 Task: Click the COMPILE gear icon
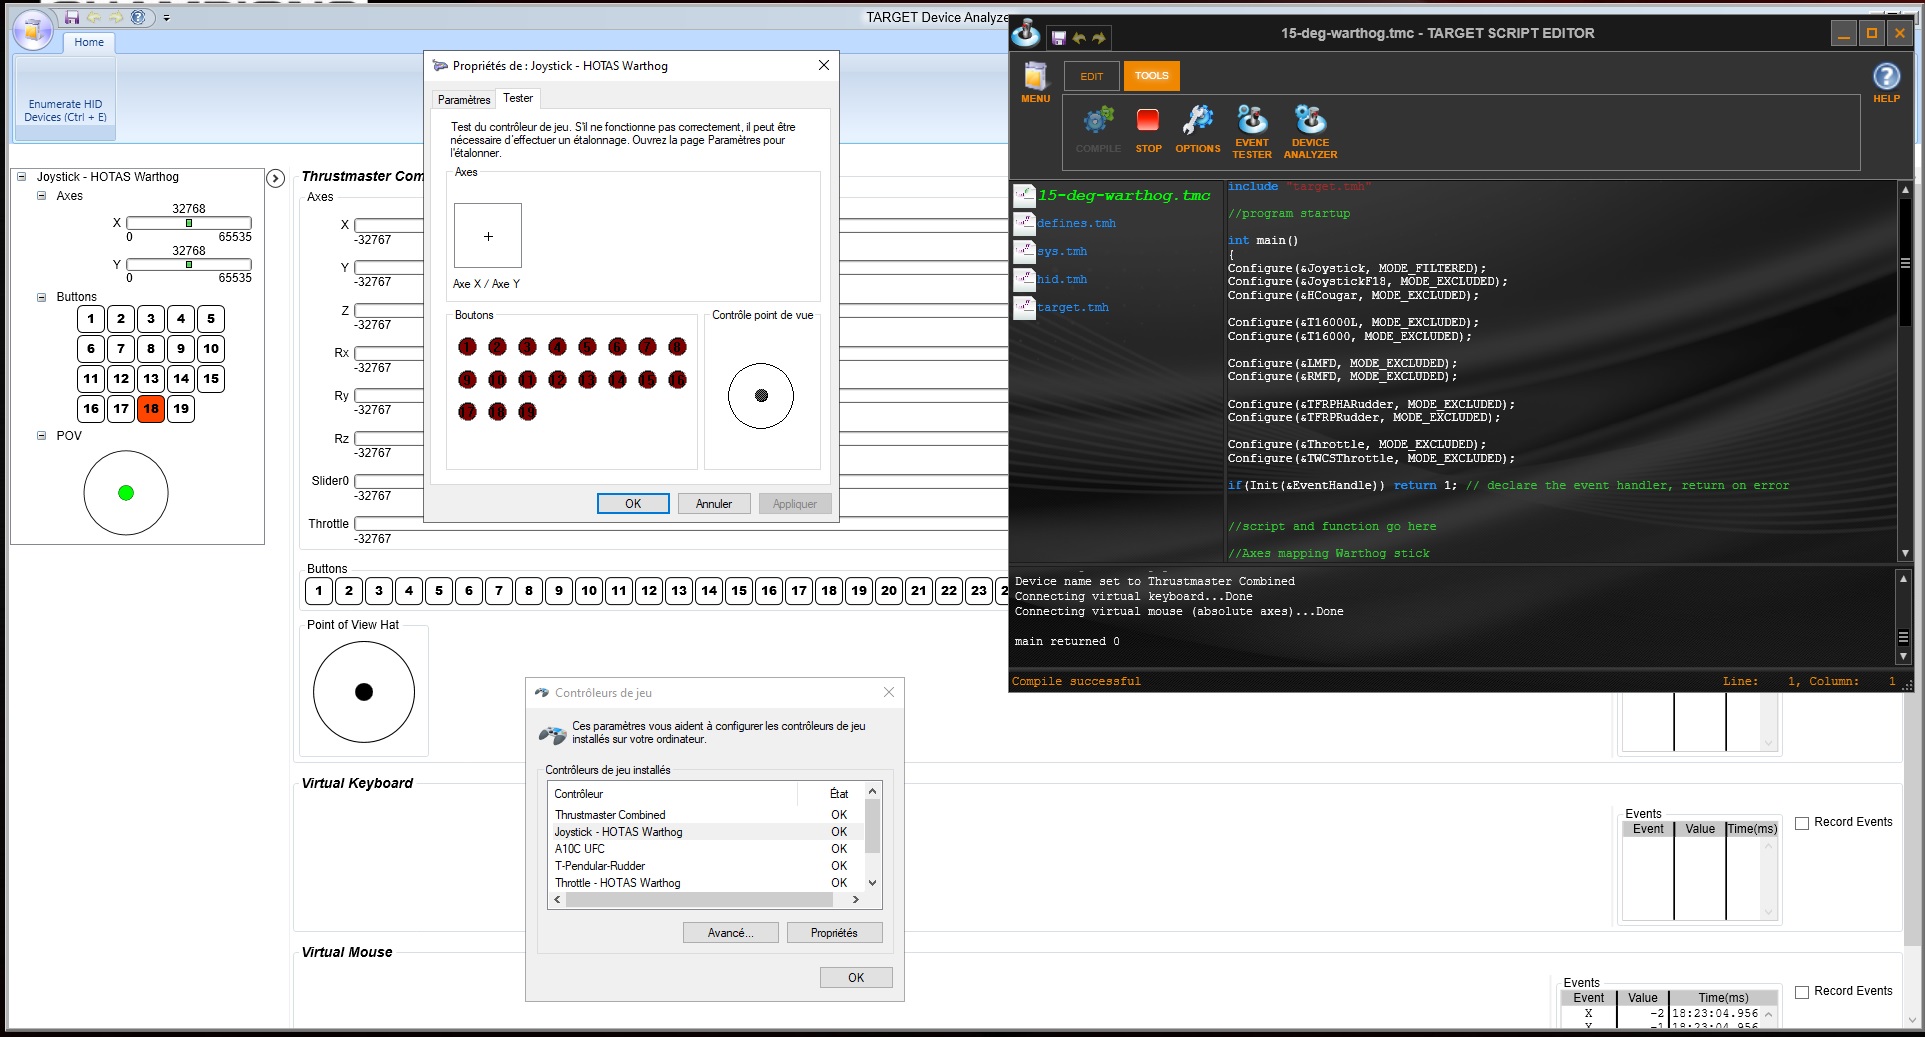[x=1098, y=130]
